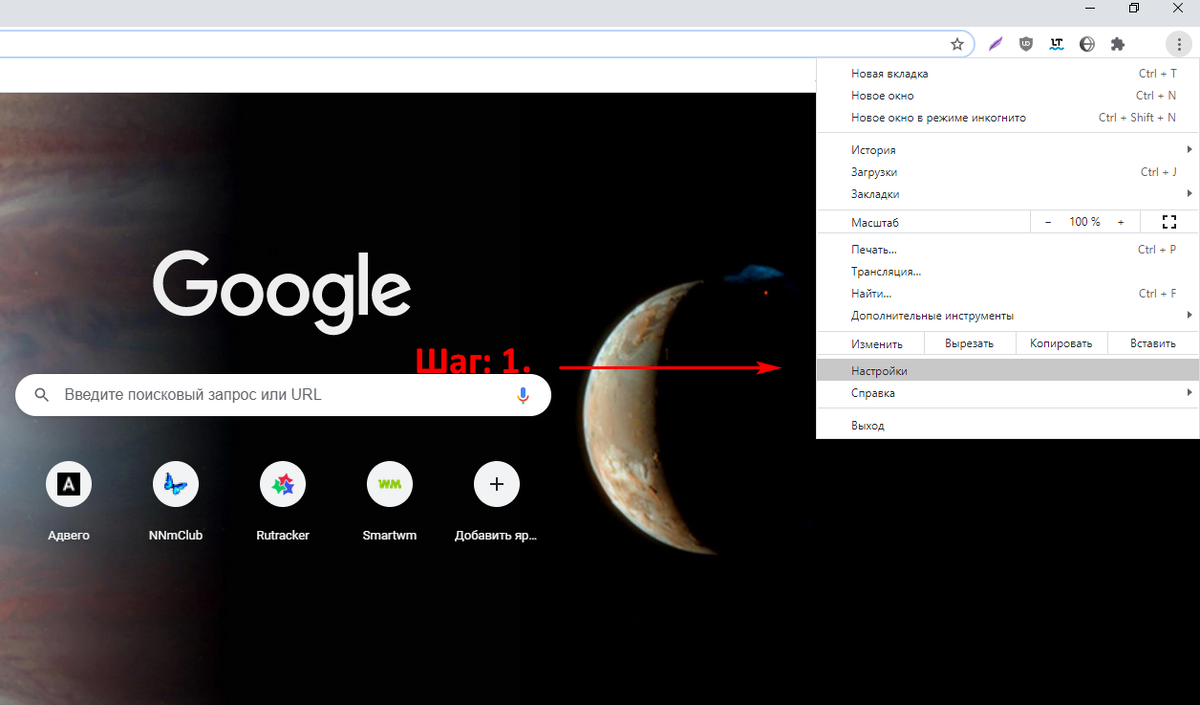Restore down the browser window
This screenshot has width=1200, height=705.
pyautogui.click(x=1133, y=8)
